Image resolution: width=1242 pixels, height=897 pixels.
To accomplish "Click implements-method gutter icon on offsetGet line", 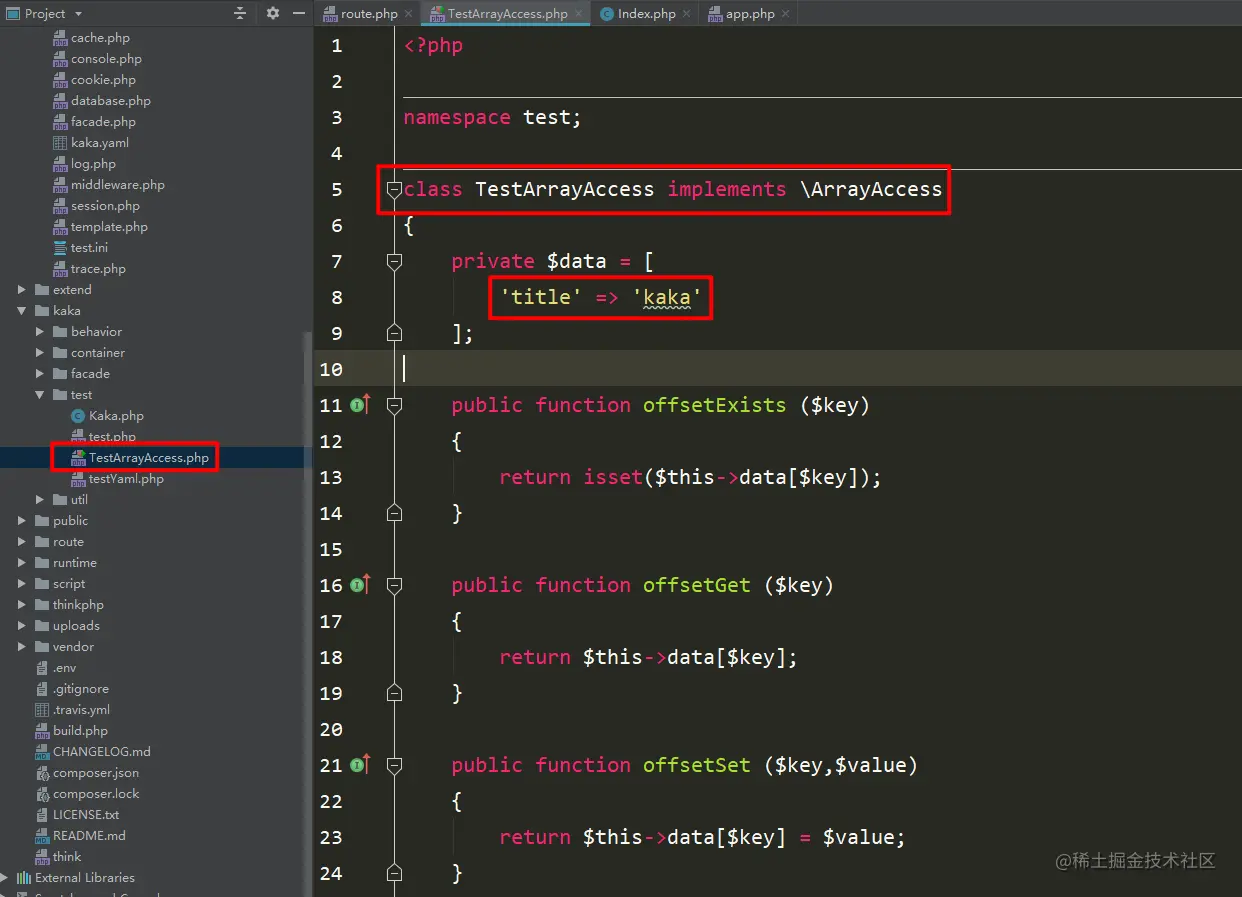I will [360, 584].
